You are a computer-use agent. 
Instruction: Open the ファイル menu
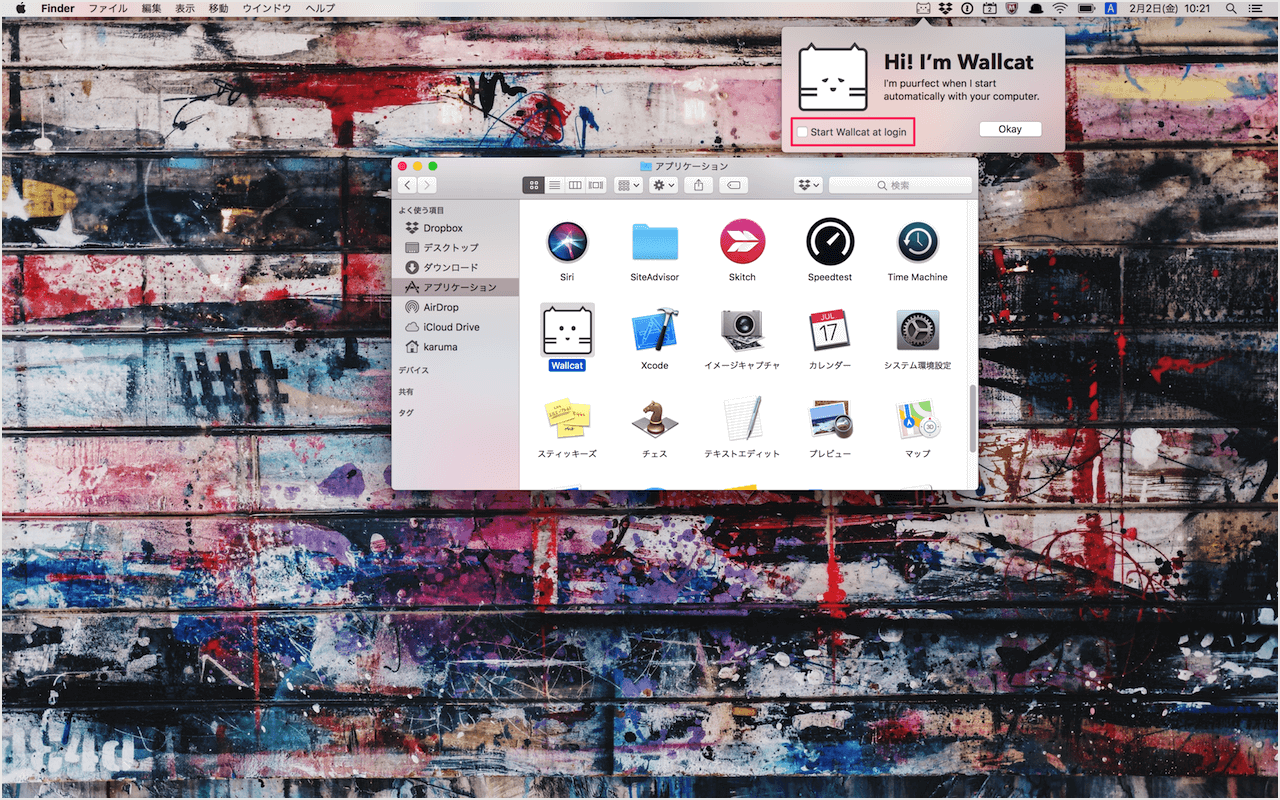(x=108, y=8)
